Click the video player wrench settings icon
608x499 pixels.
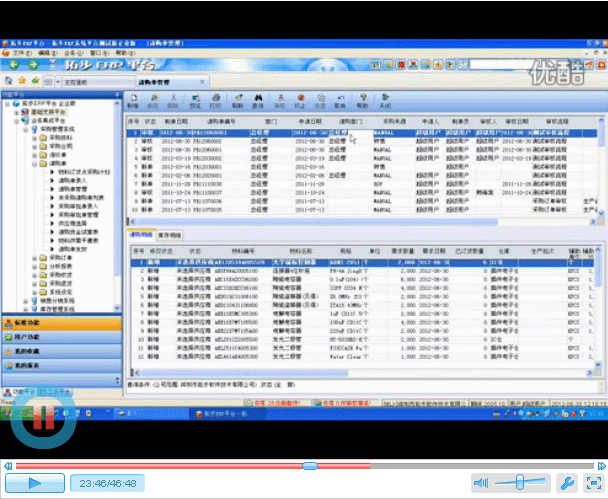(565, 482)
